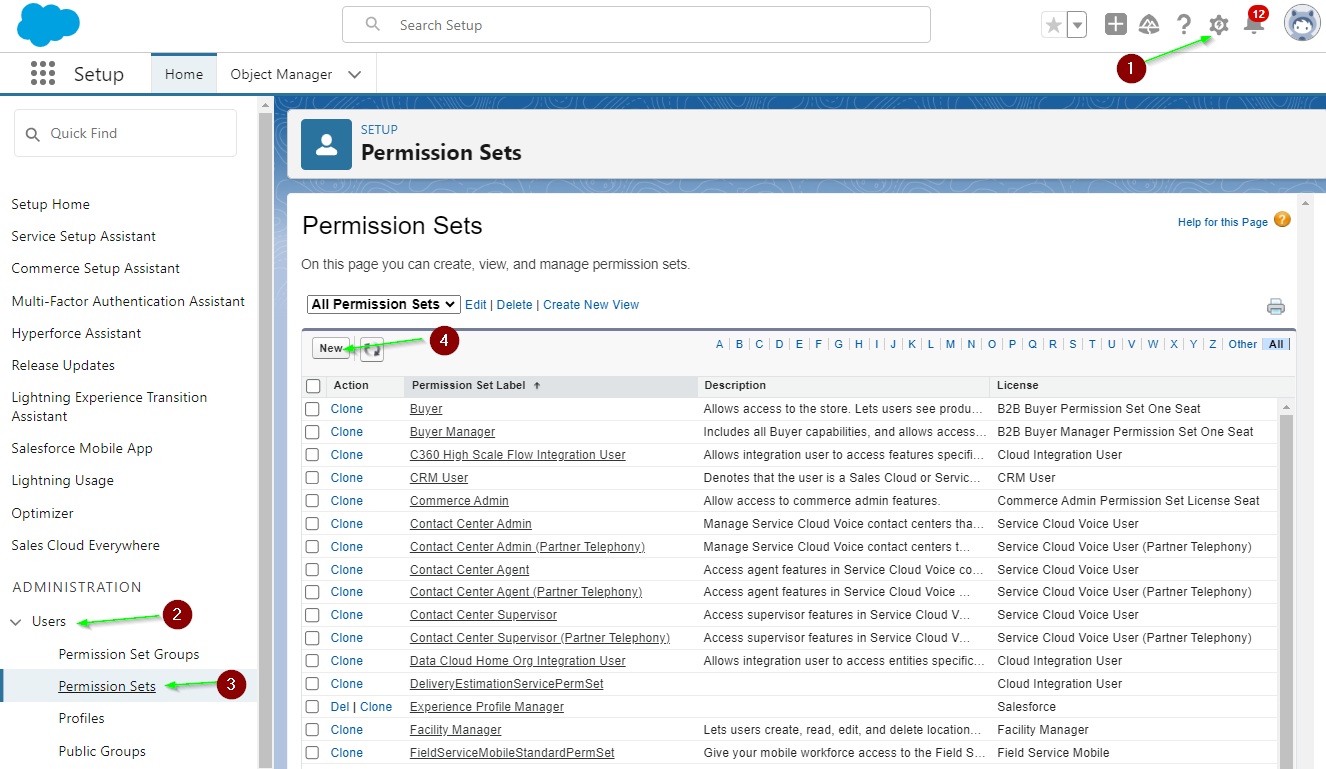
Task: Open the Favorites list dropdown arrow
Action: pyautogui.click(x=1076, y=25)
